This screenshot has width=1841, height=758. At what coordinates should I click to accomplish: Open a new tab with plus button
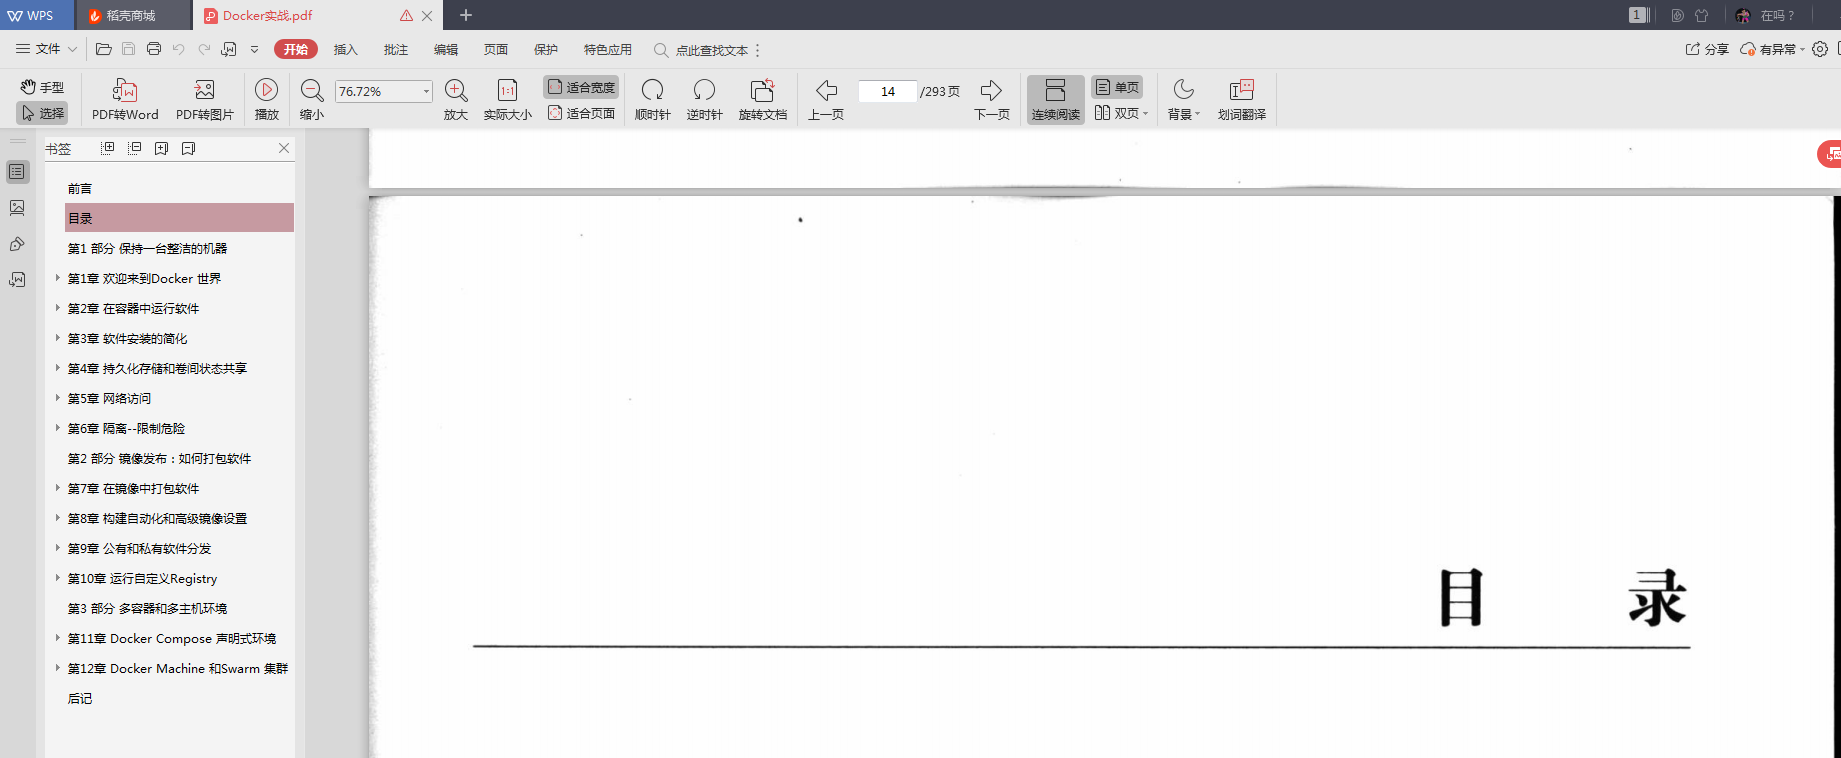[466, 15]
